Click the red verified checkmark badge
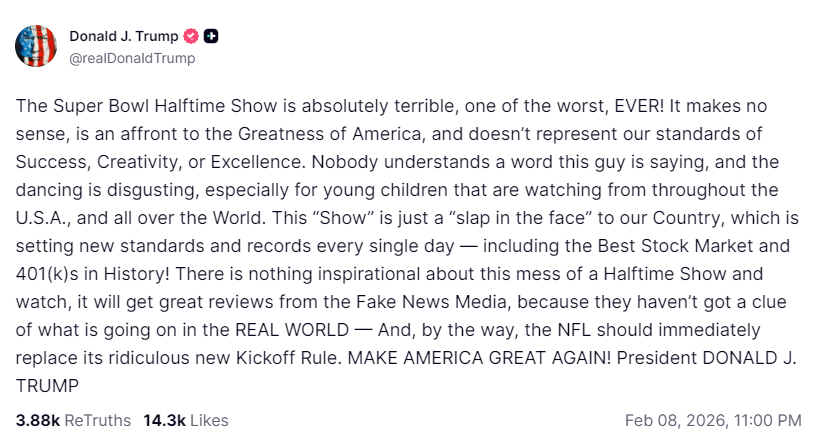Image resolution: width=818 pixels, height=439 pixels. [191, 36]
